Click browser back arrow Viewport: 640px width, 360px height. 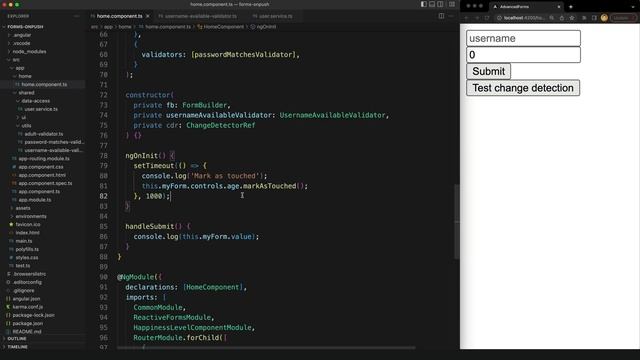pos(467,18)
